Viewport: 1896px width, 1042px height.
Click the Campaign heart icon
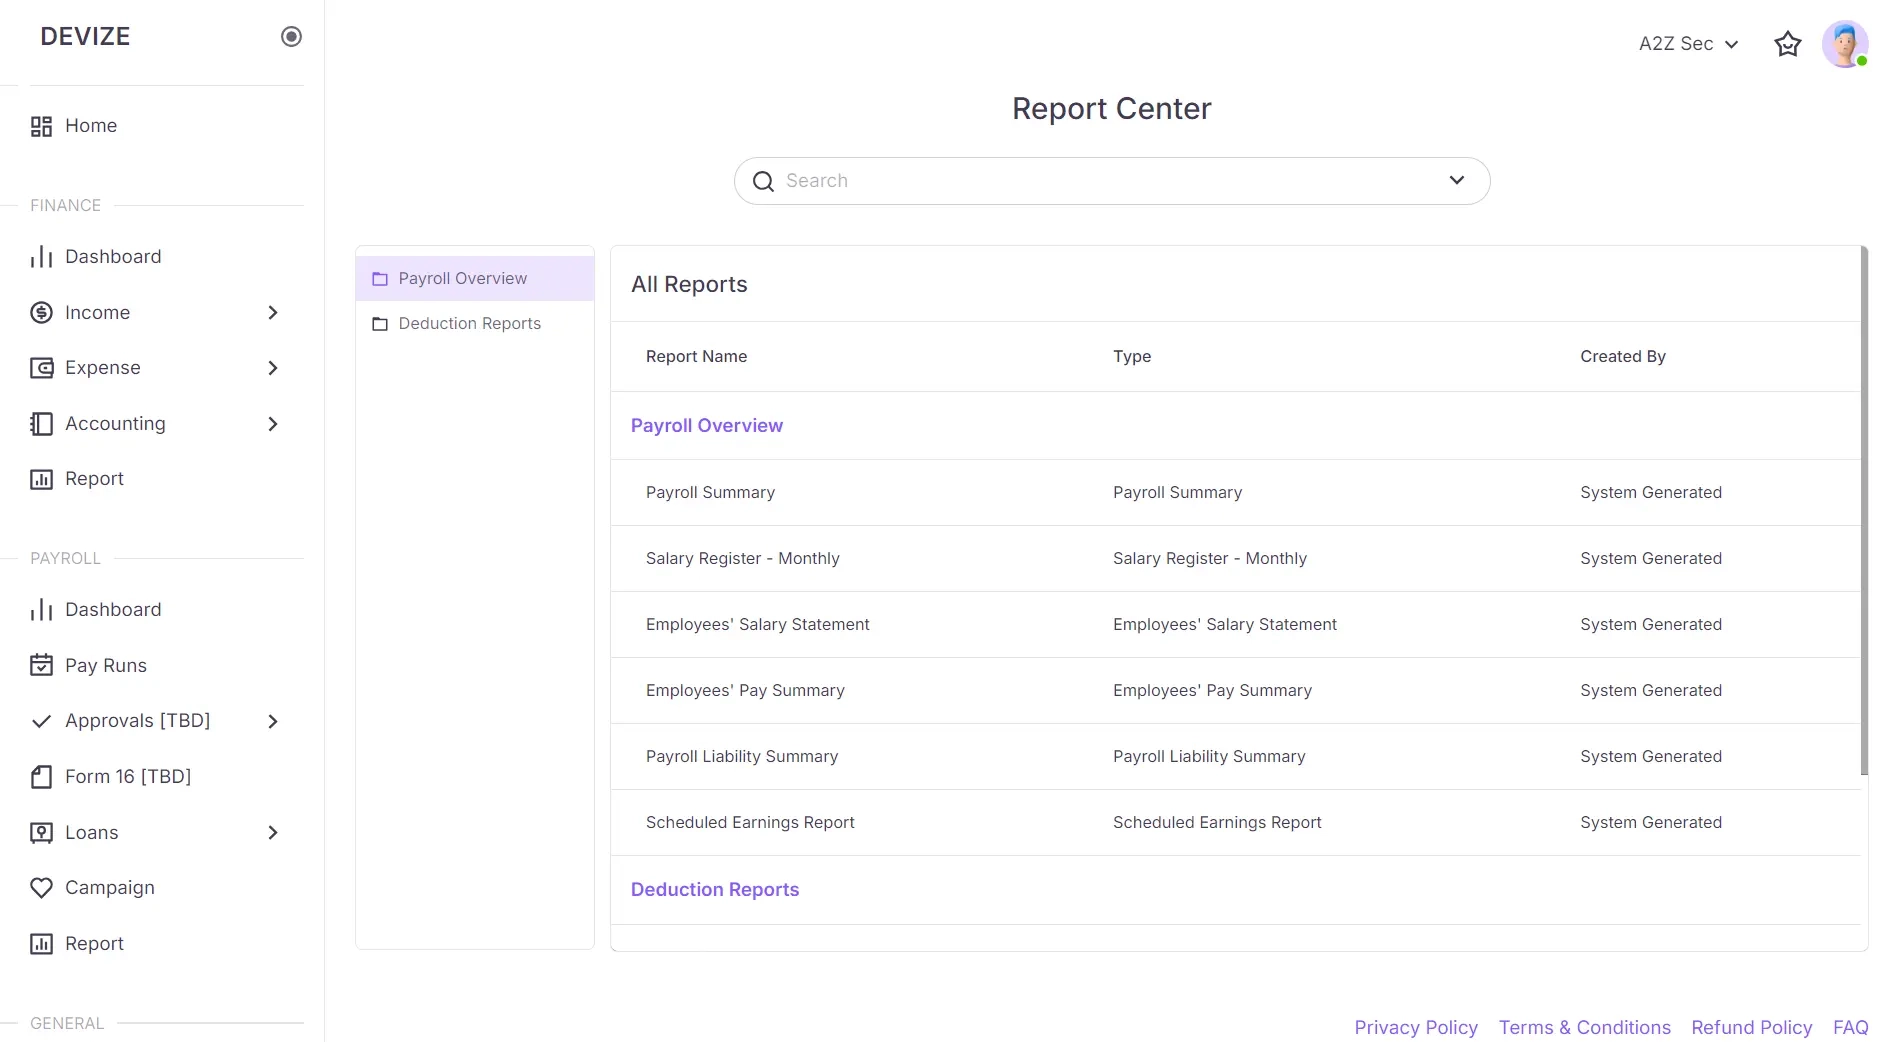click(41, 888)
